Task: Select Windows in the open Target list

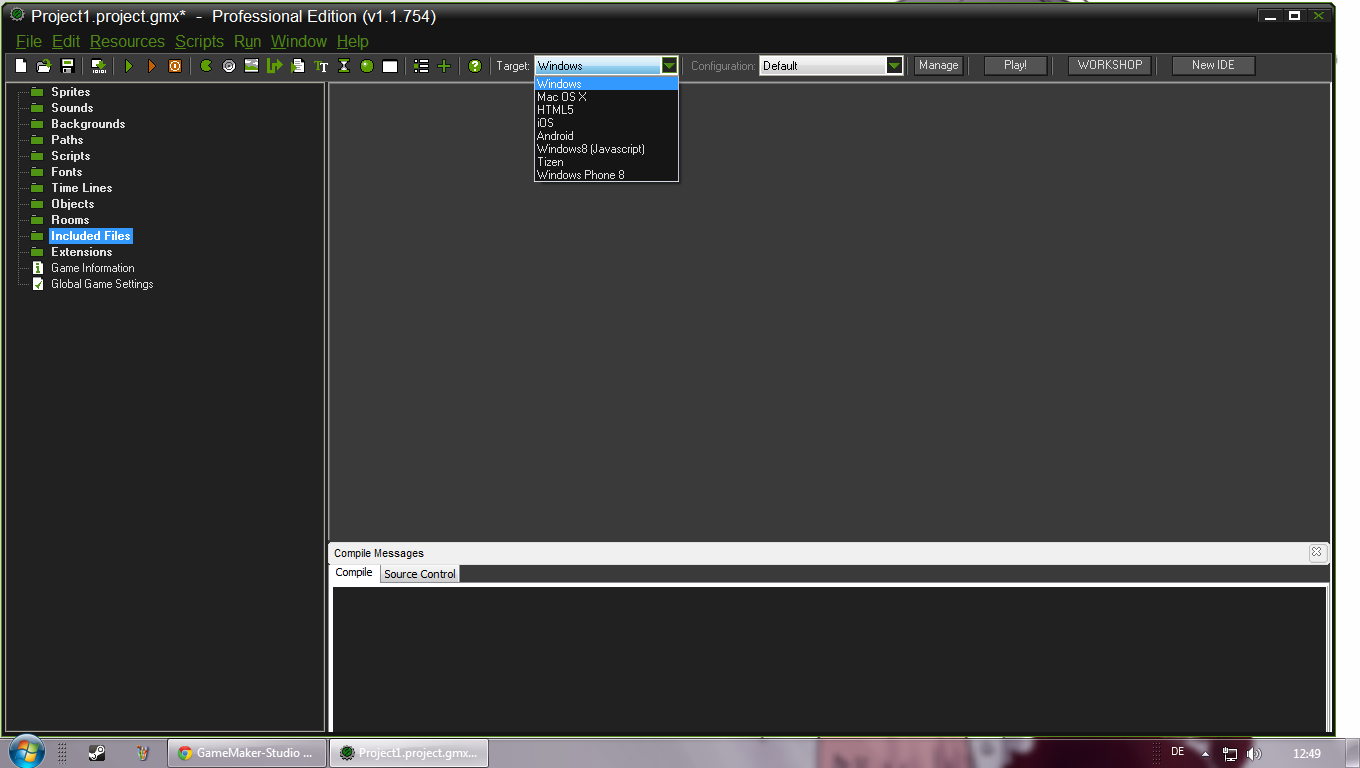Action: click(606, 84)
